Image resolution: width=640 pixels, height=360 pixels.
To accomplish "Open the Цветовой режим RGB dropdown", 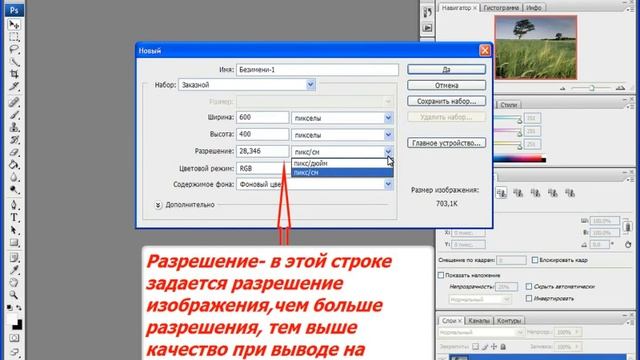I will click(263, 168).
